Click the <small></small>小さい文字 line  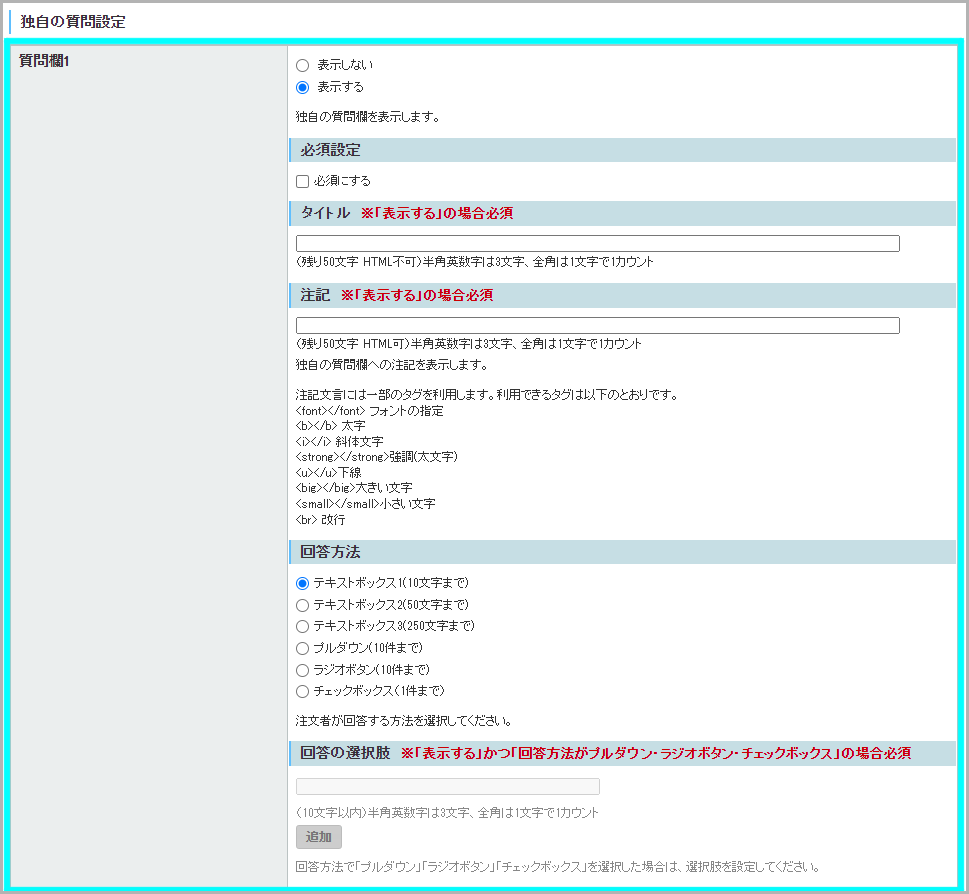[365, 504]
